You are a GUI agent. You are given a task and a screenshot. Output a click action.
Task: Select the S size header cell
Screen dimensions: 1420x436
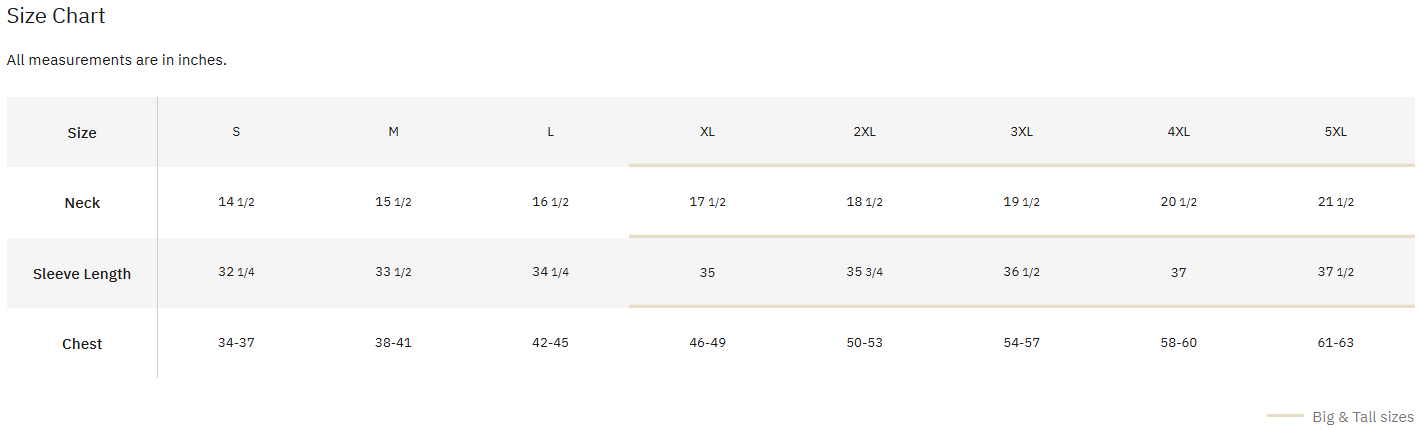236,132
